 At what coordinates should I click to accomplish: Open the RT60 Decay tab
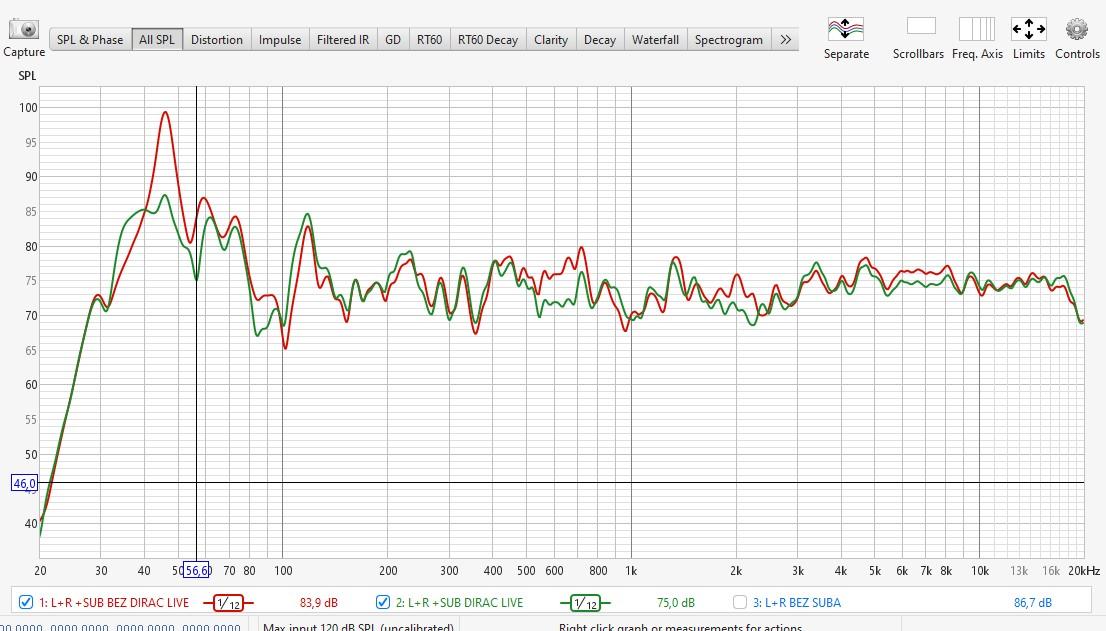coord(488,40)
